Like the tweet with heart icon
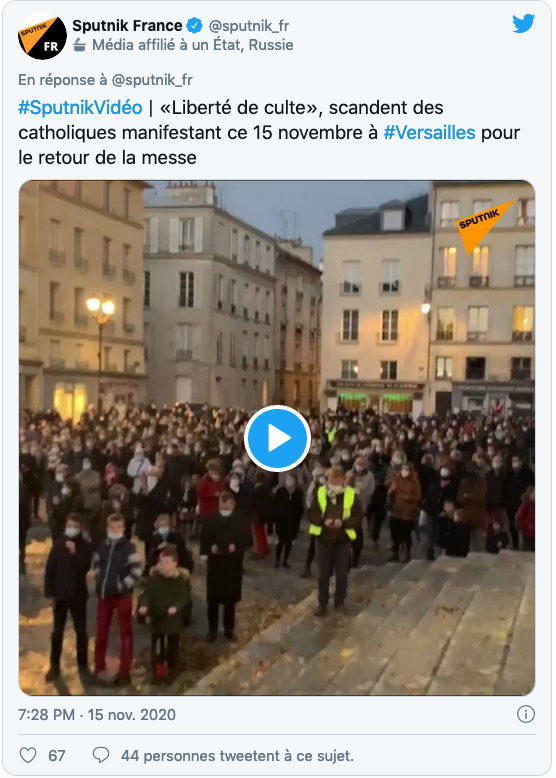 (x=28, y=755)
